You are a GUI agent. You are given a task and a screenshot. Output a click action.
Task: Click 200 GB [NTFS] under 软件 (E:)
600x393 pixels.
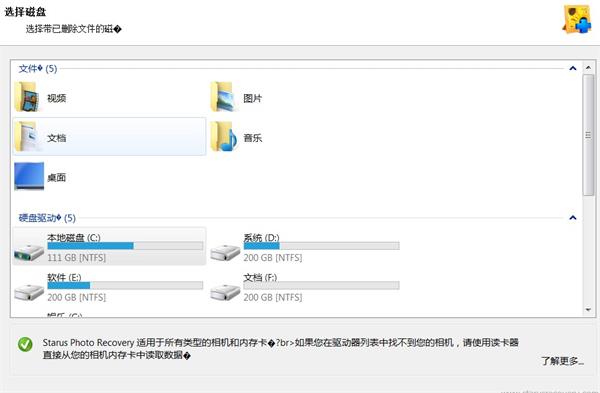77,297
